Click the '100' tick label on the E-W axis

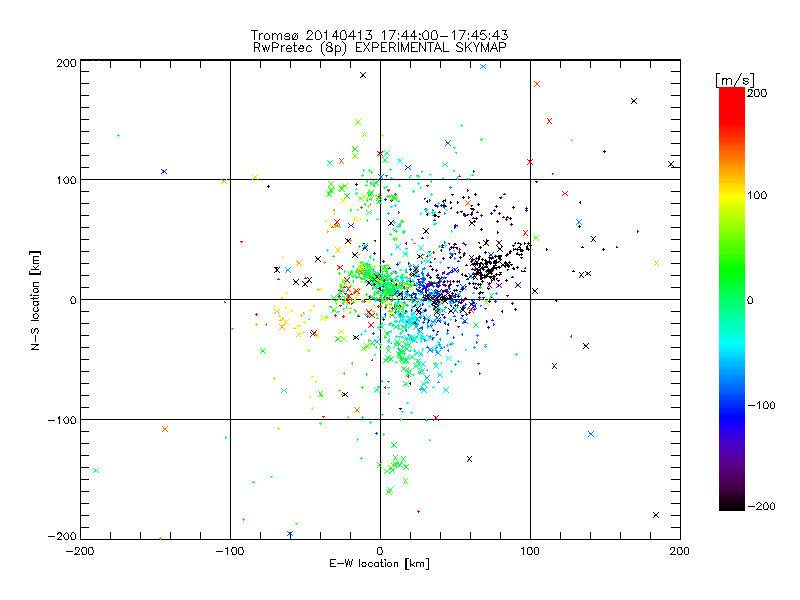[530, 551]
